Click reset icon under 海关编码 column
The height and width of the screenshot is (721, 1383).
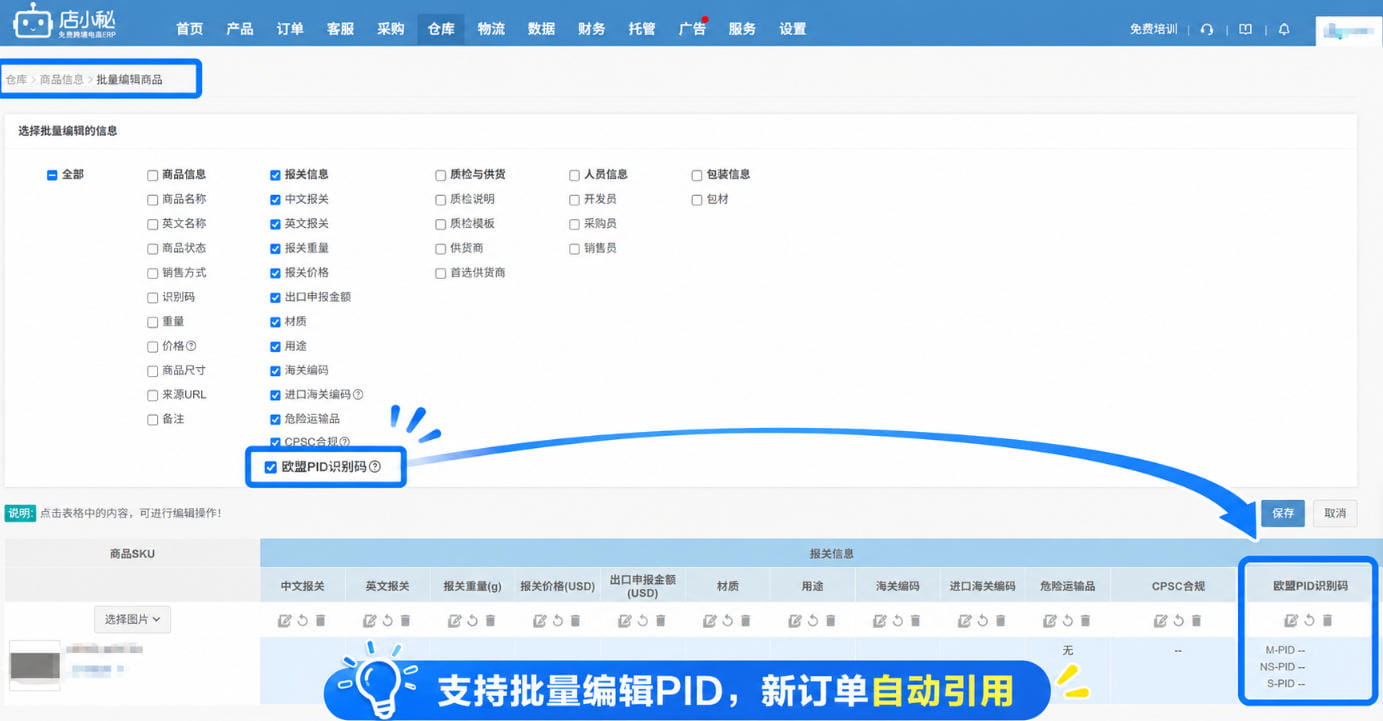click(898, 621)
